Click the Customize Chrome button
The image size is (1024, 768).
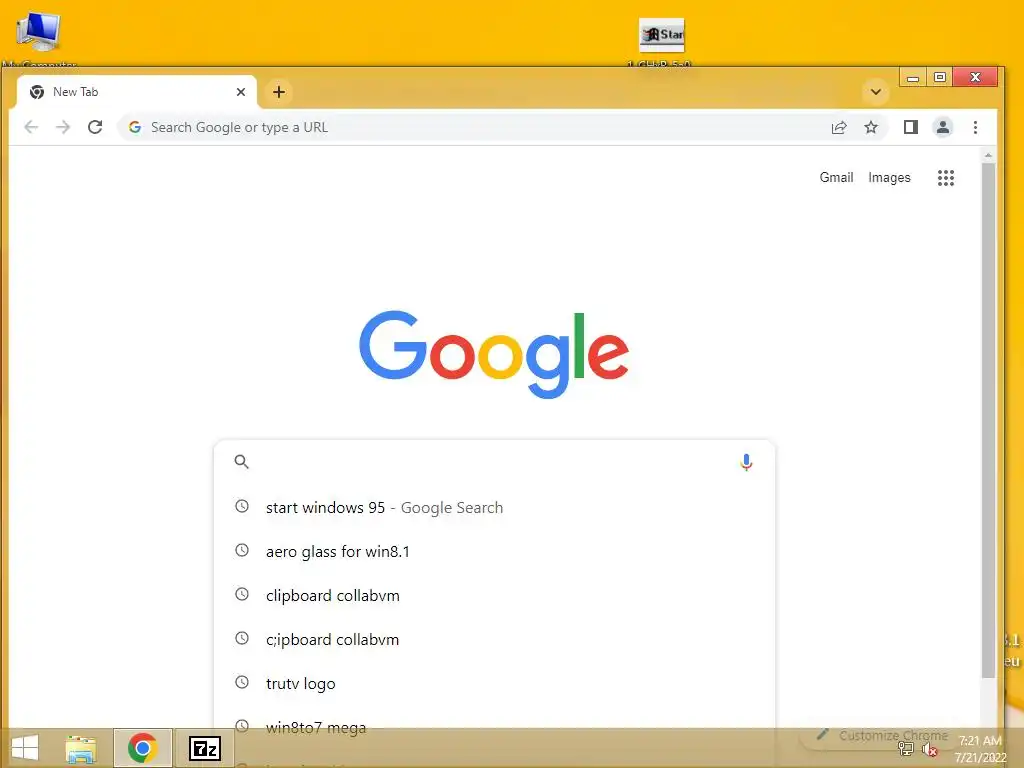pos(883,735)
